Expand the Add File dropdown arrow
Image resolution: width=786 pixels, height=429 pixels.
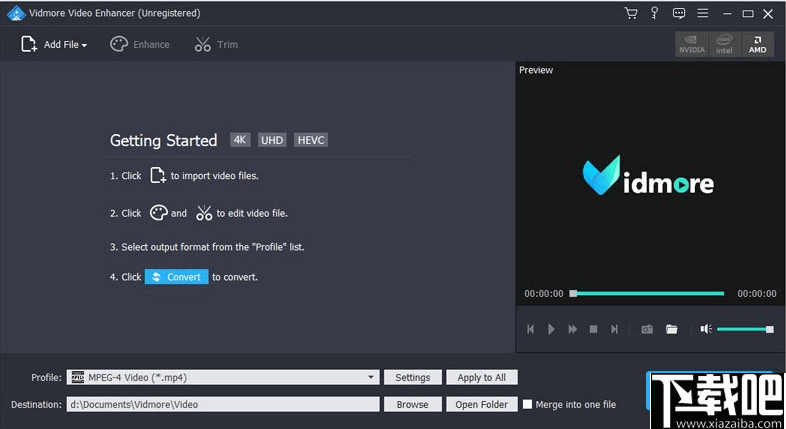point(84,46)
